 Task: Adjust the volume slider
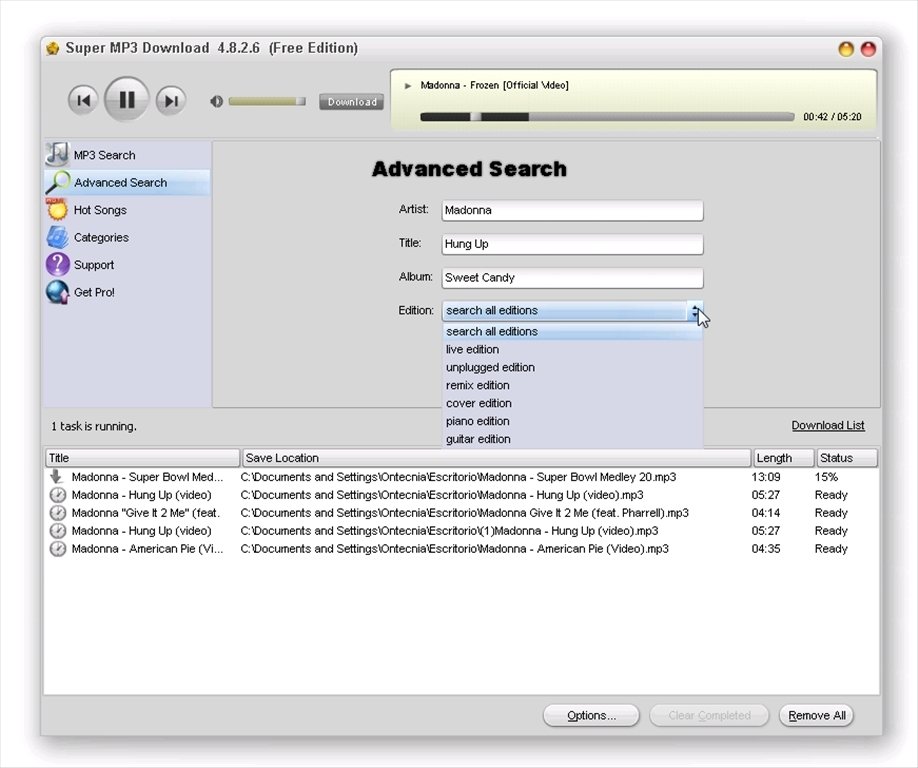pyautogui.click(x=267, y=101)
